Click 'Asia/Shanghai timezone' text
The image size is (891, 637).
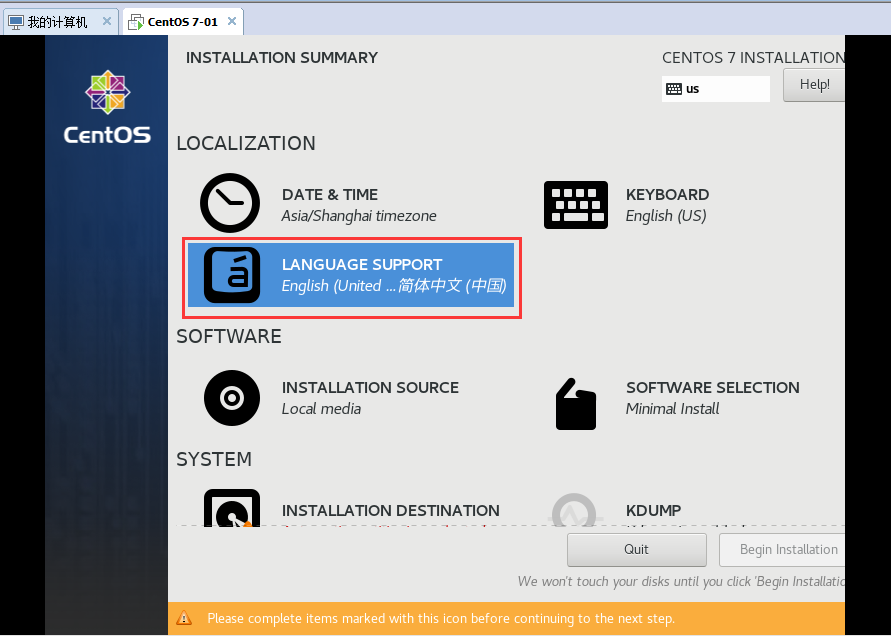pyautogui.click(x=359, y=216)
